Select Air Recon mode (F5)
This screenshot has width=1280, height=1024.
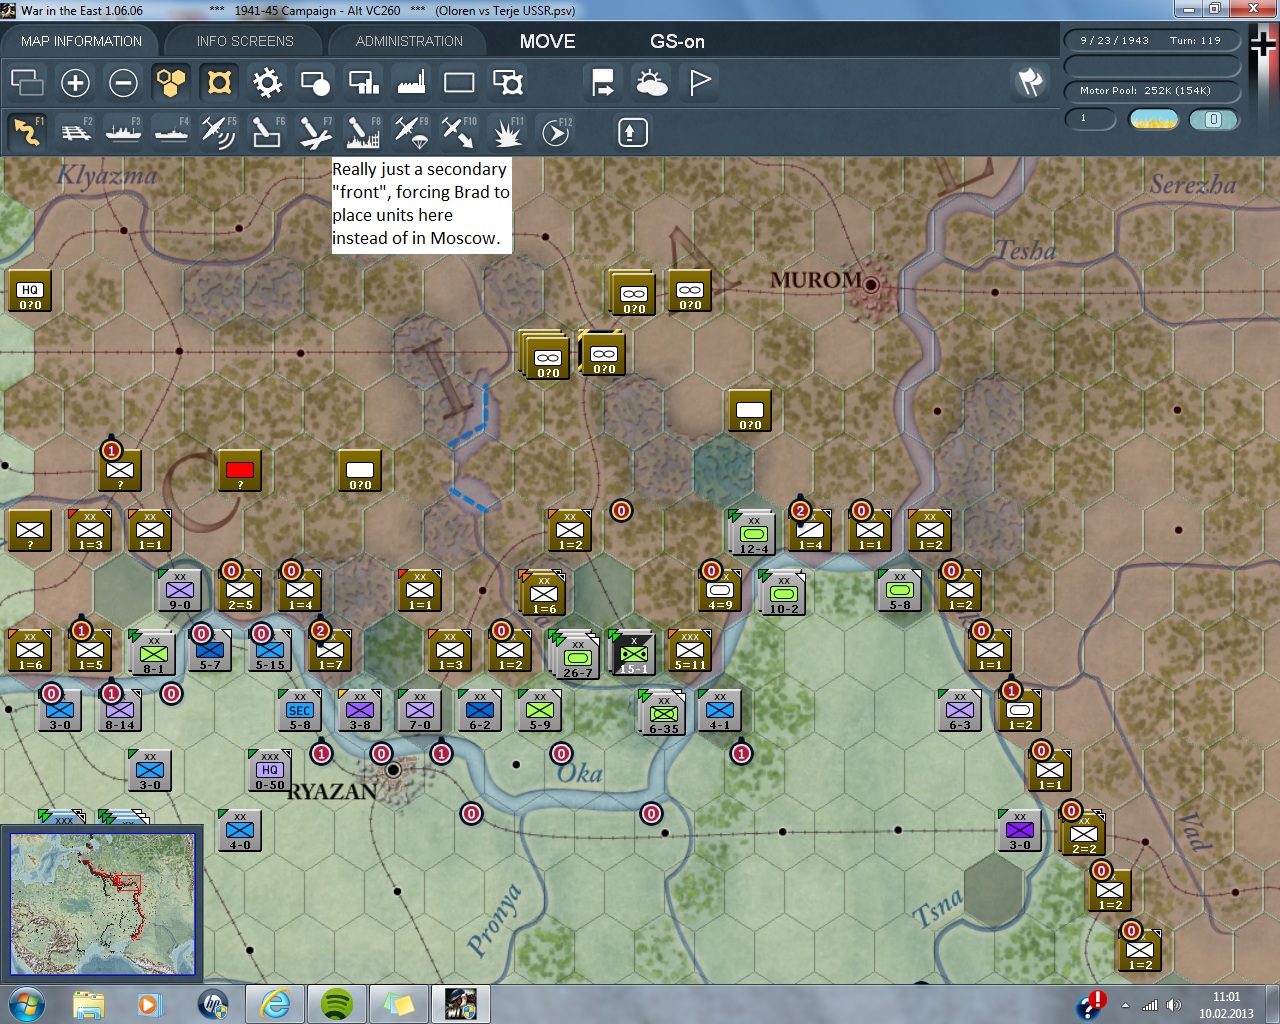point(219,132)
